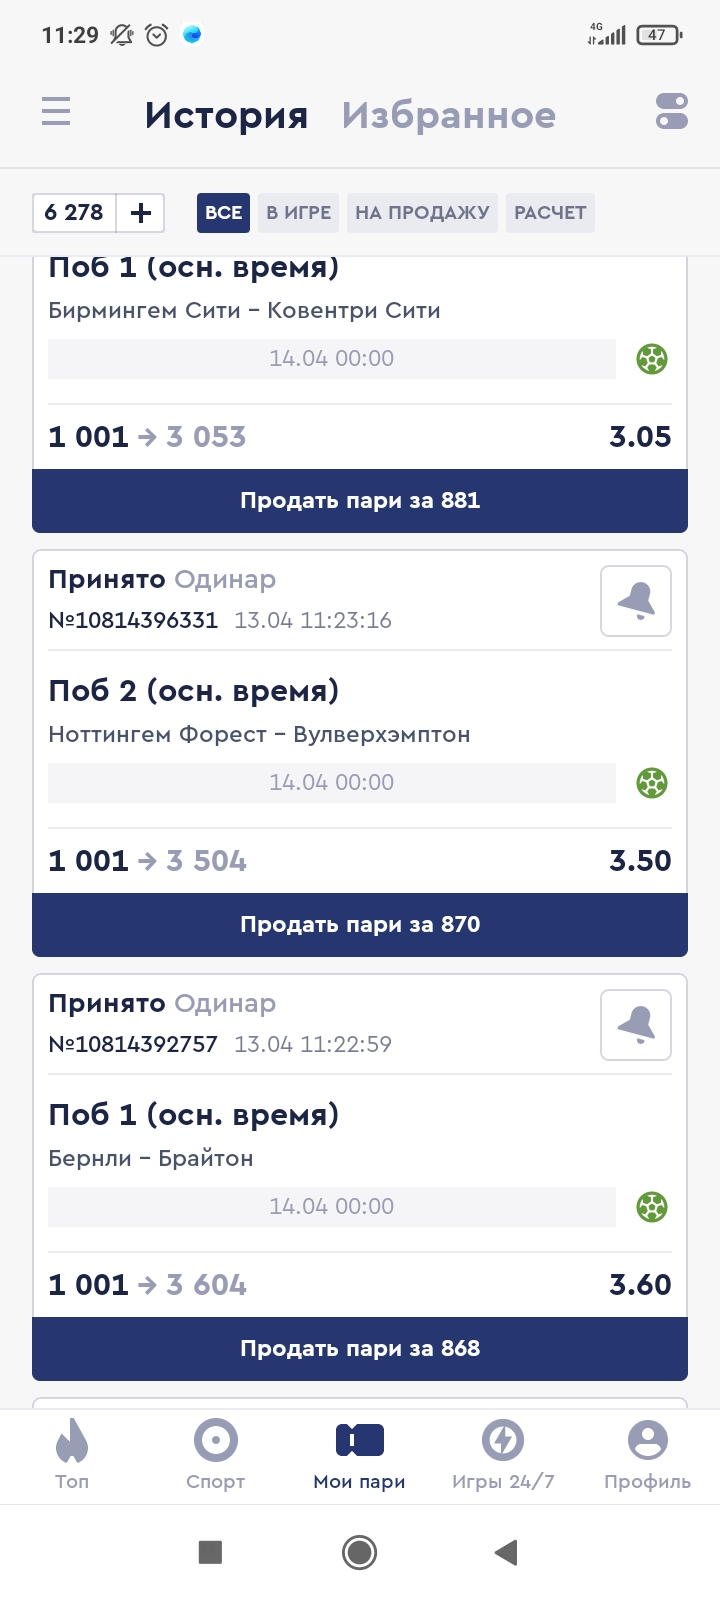The image size is (720, 1600).
Task: Open the hamburger menu
Action: pos(56,111)
